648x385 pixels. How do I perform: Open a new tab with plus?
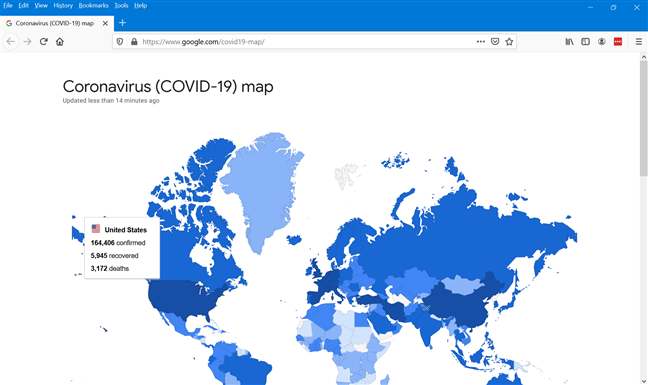click(x=122, y=23)
